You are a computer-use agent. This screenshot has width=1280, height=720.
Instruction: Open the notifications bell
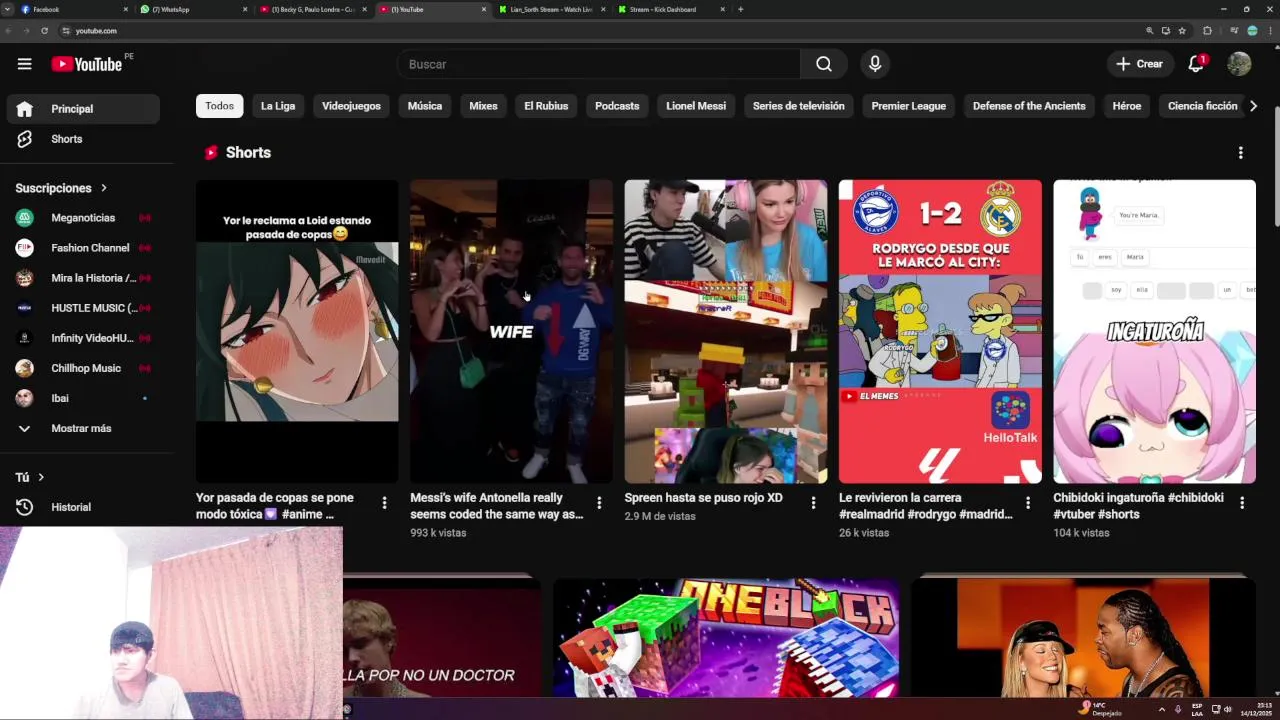[x=1195, y=64]
